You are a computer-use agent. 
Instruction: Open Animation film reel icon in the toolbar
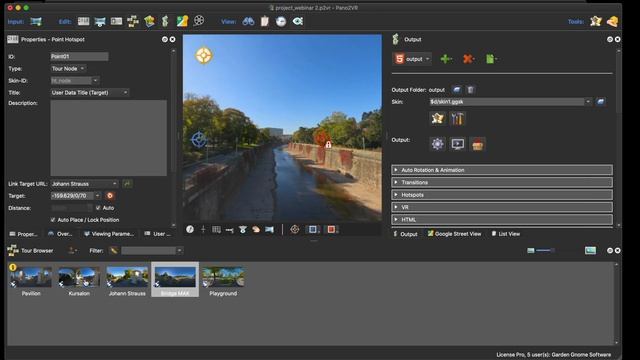(x=199, y=21)
